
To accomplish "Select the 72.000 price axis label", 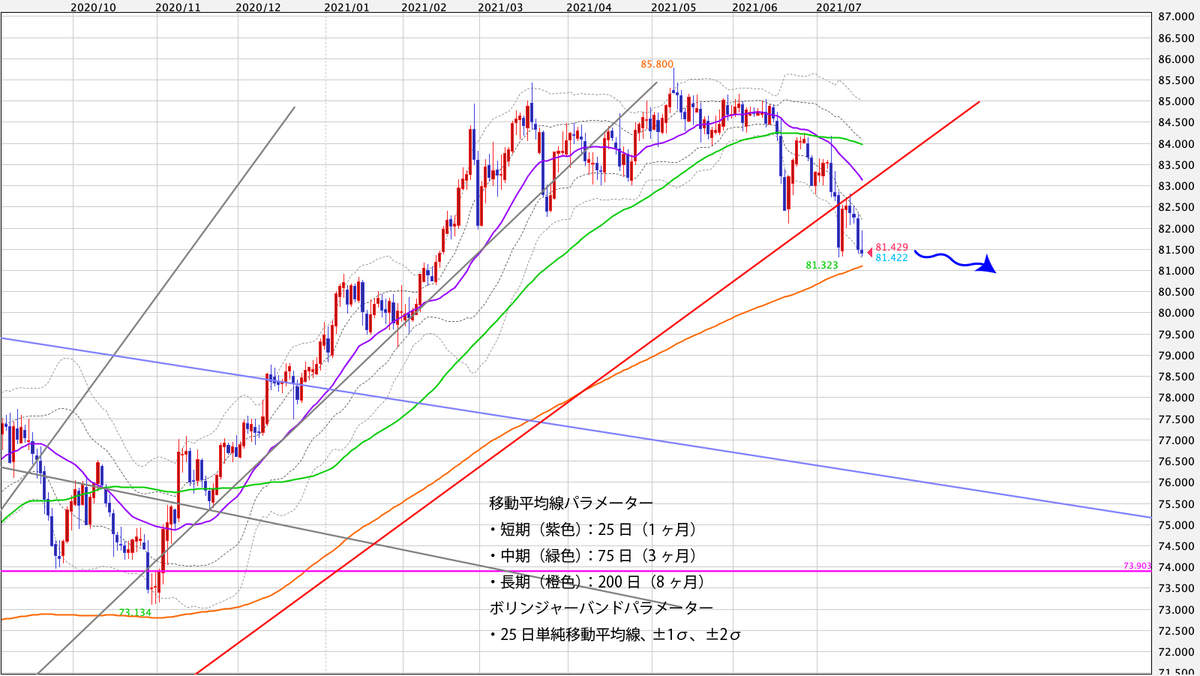I will 1178,653.
